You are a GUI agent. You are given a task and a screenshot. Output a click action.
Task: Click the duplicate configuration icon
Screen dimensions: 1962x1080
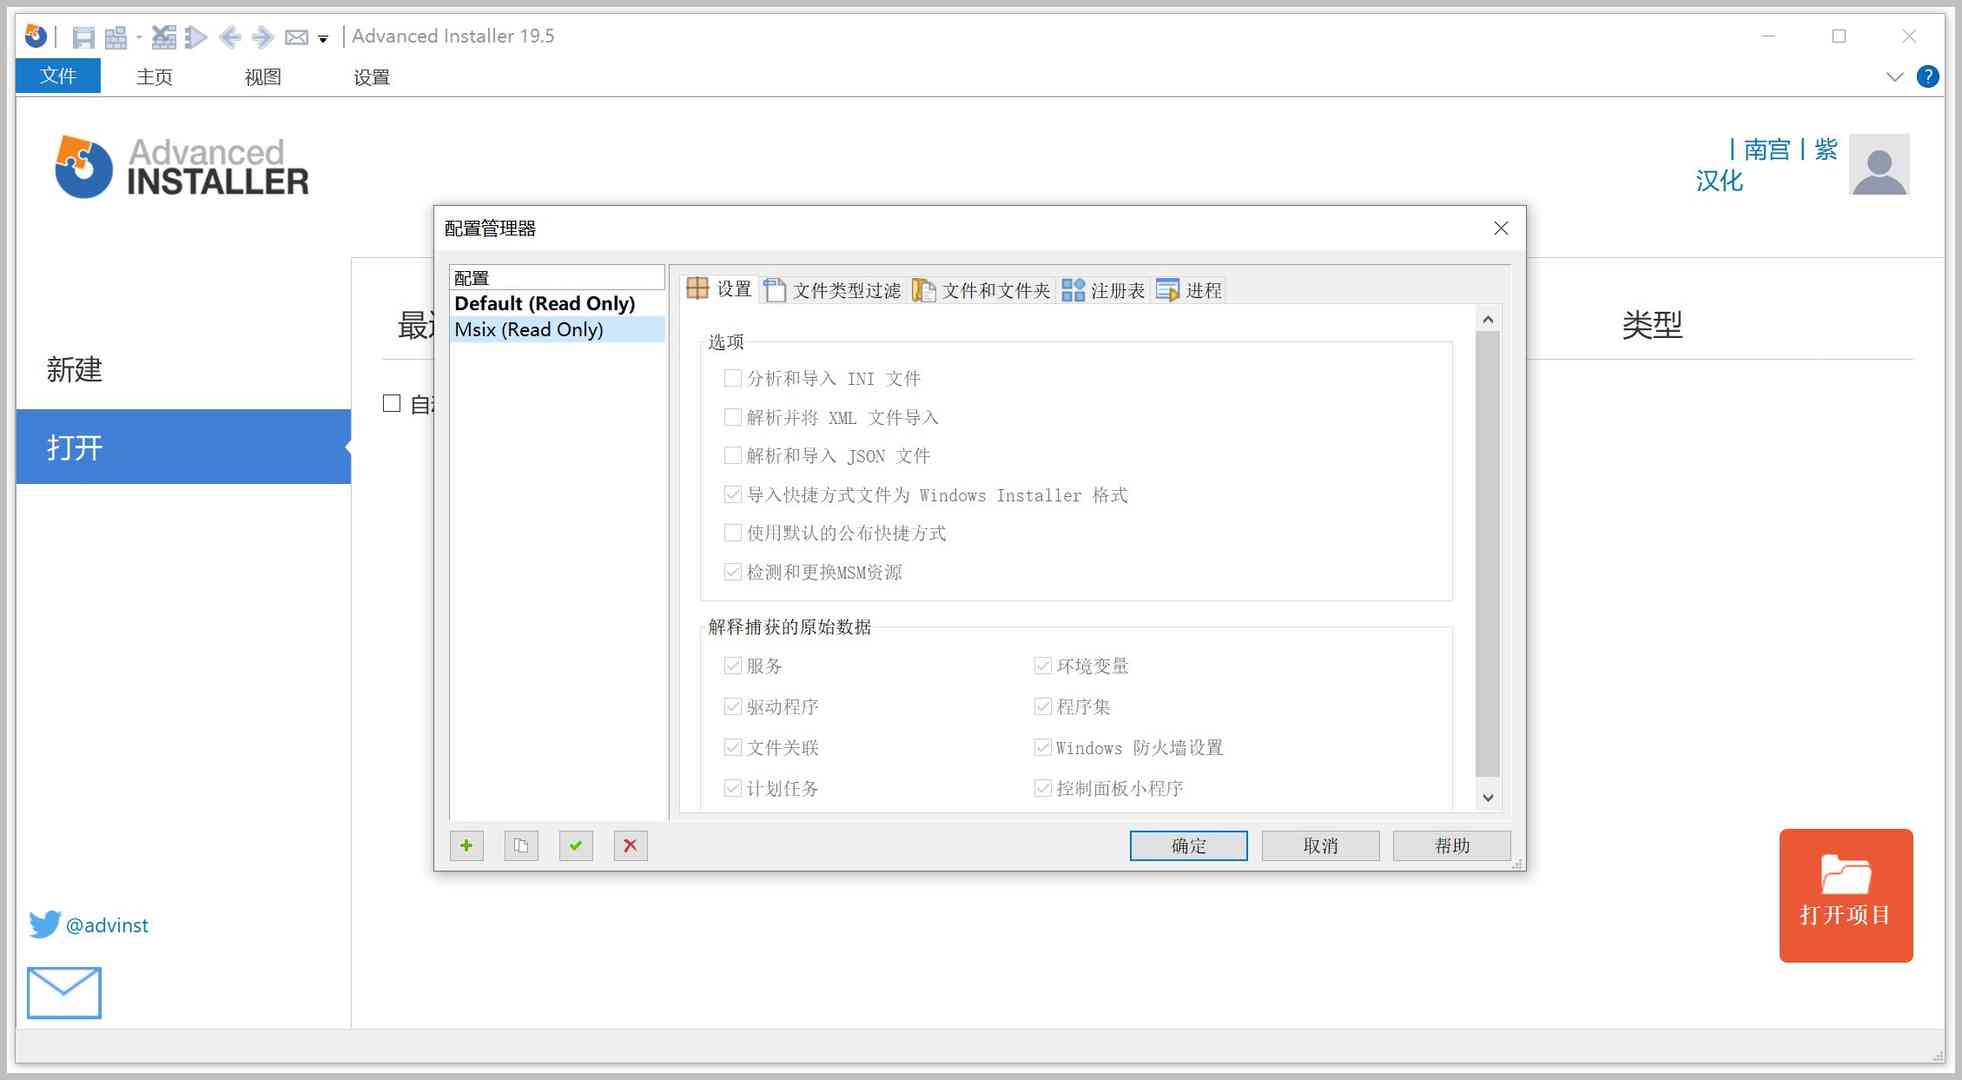tap(521, 846)
